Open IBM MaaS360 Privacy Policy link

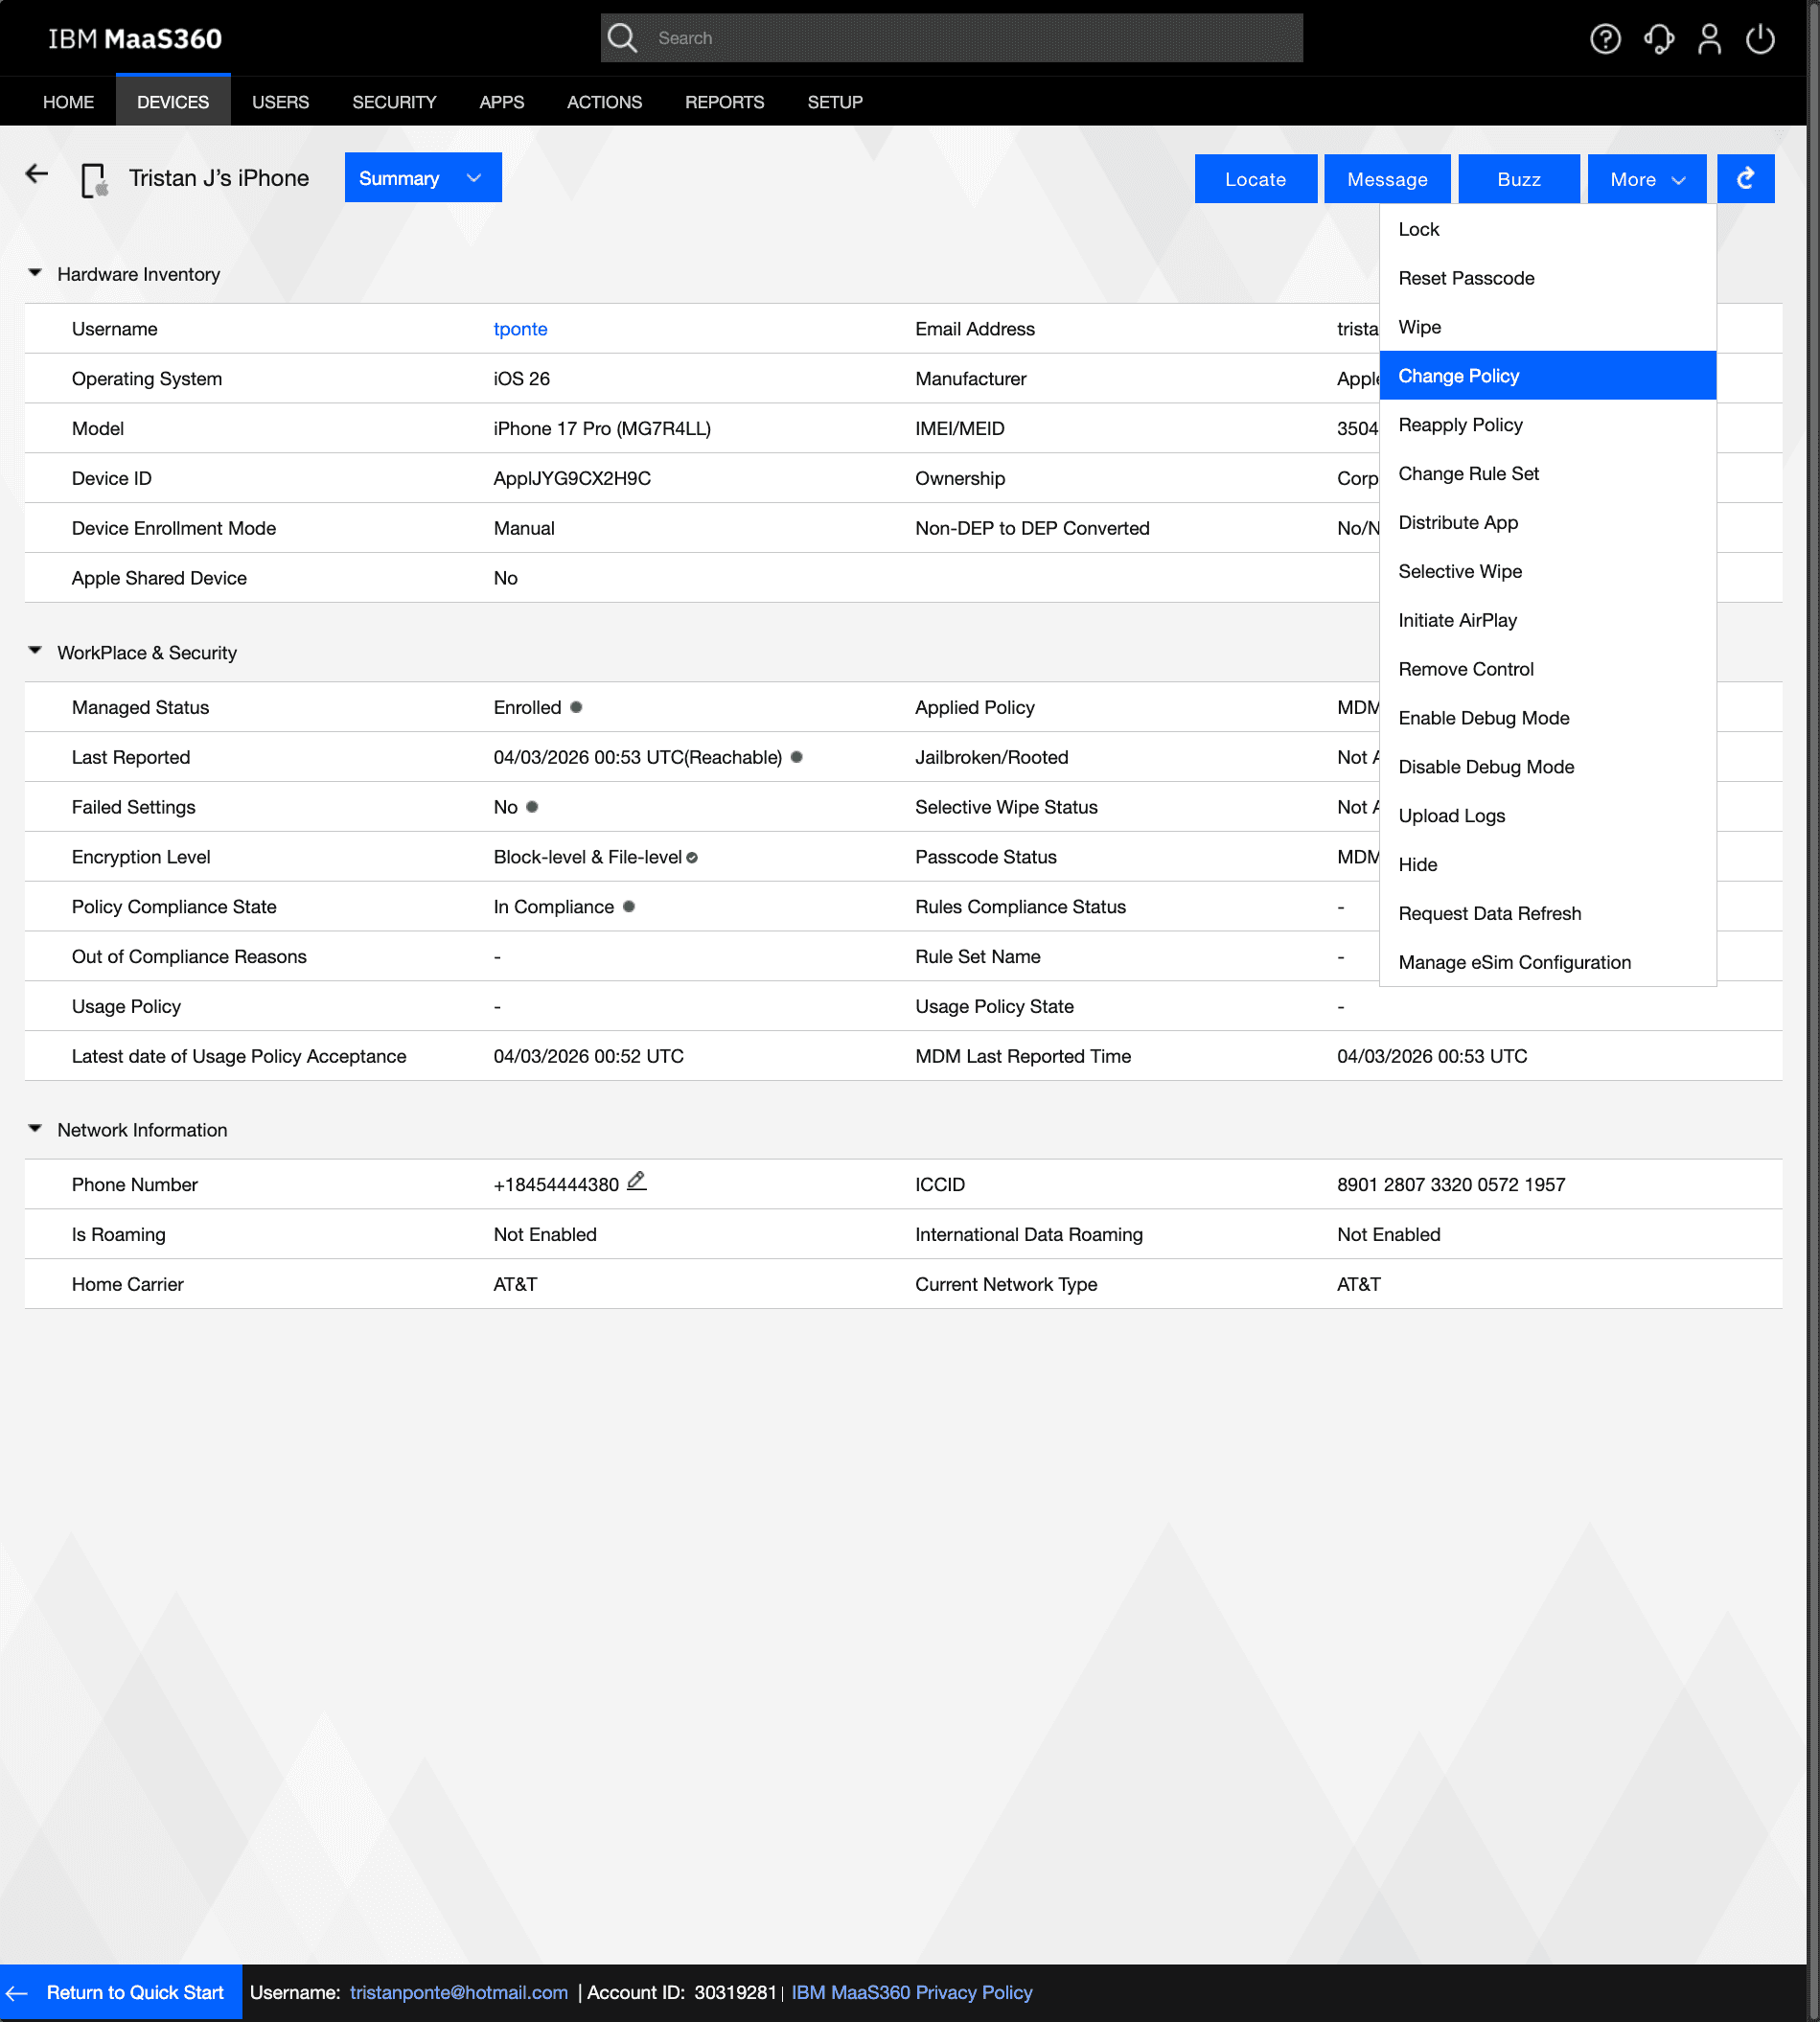[x=912, y=1993]
